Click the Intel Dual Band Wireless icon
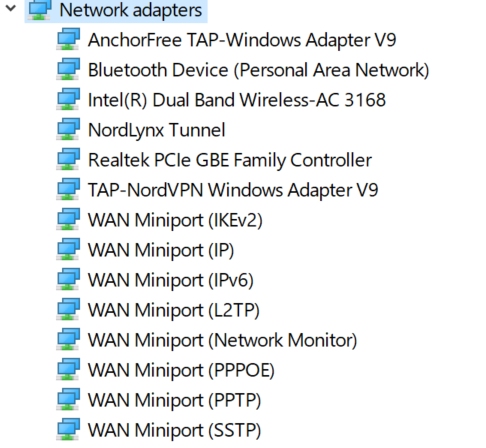This screenshot has width=486, height=448. [x=68, y=99]
